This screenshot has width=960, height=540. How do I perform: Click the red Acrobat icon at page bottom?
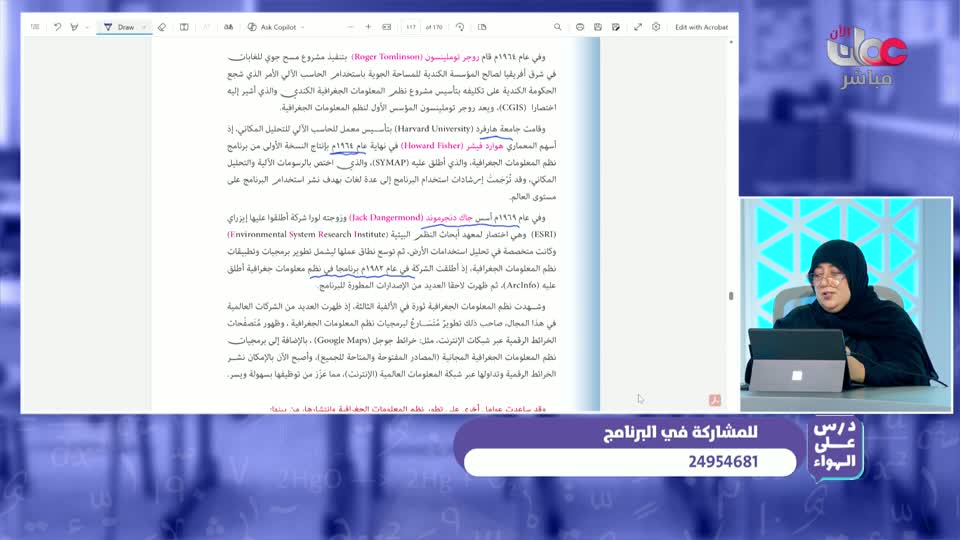point(714,400)
